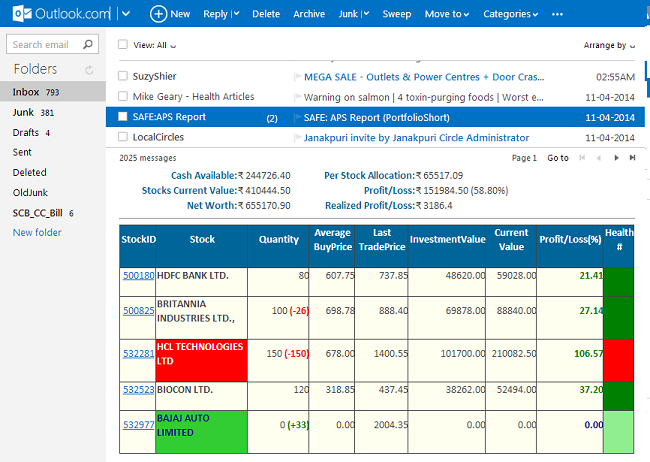Image resolution: width=650 pixels, height=462 pixels.
Task: Open stock ID 532977 link
Action: point(138,425)
